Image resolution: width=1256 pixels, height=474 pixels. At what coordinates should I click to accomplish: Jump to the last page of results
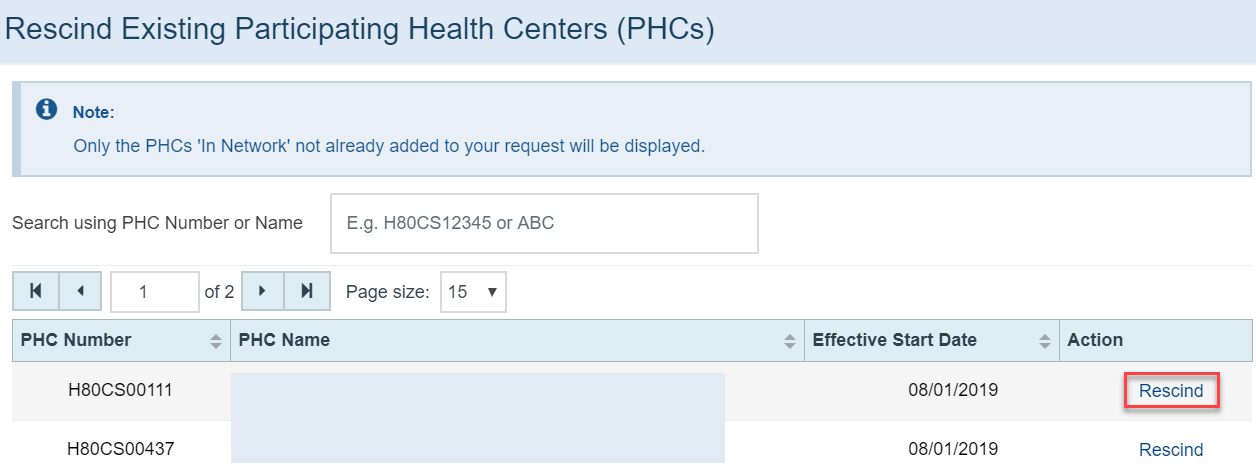click(307, 292)
